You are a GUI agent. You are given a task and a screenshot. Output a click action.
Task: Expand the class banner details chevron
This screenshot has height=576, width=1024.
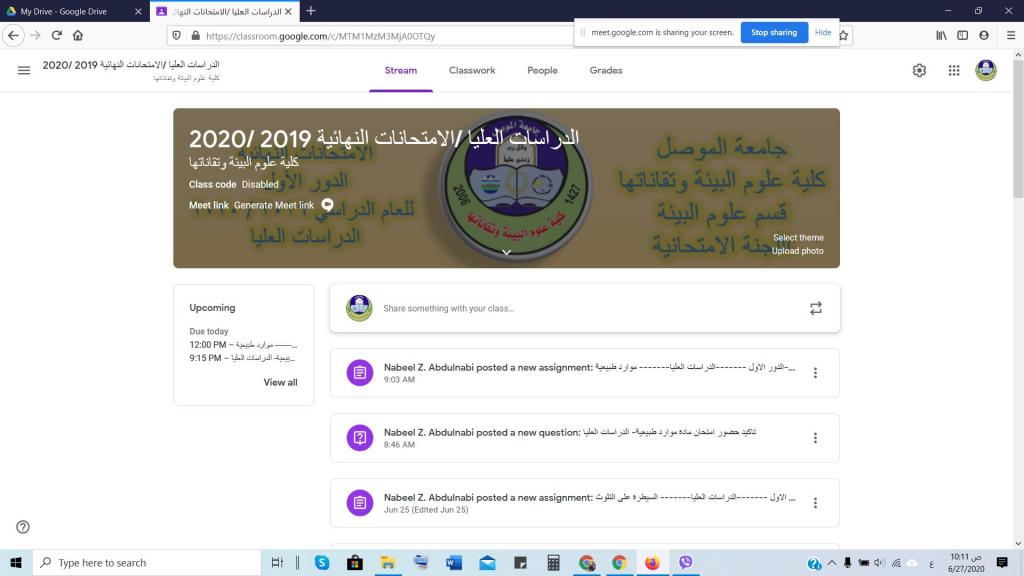point(506,253)
